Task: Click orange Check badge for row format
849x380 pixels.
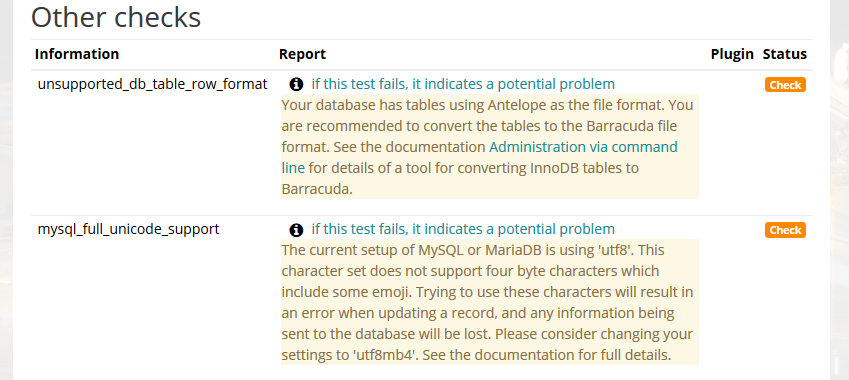Action: [x=785, y=85]
